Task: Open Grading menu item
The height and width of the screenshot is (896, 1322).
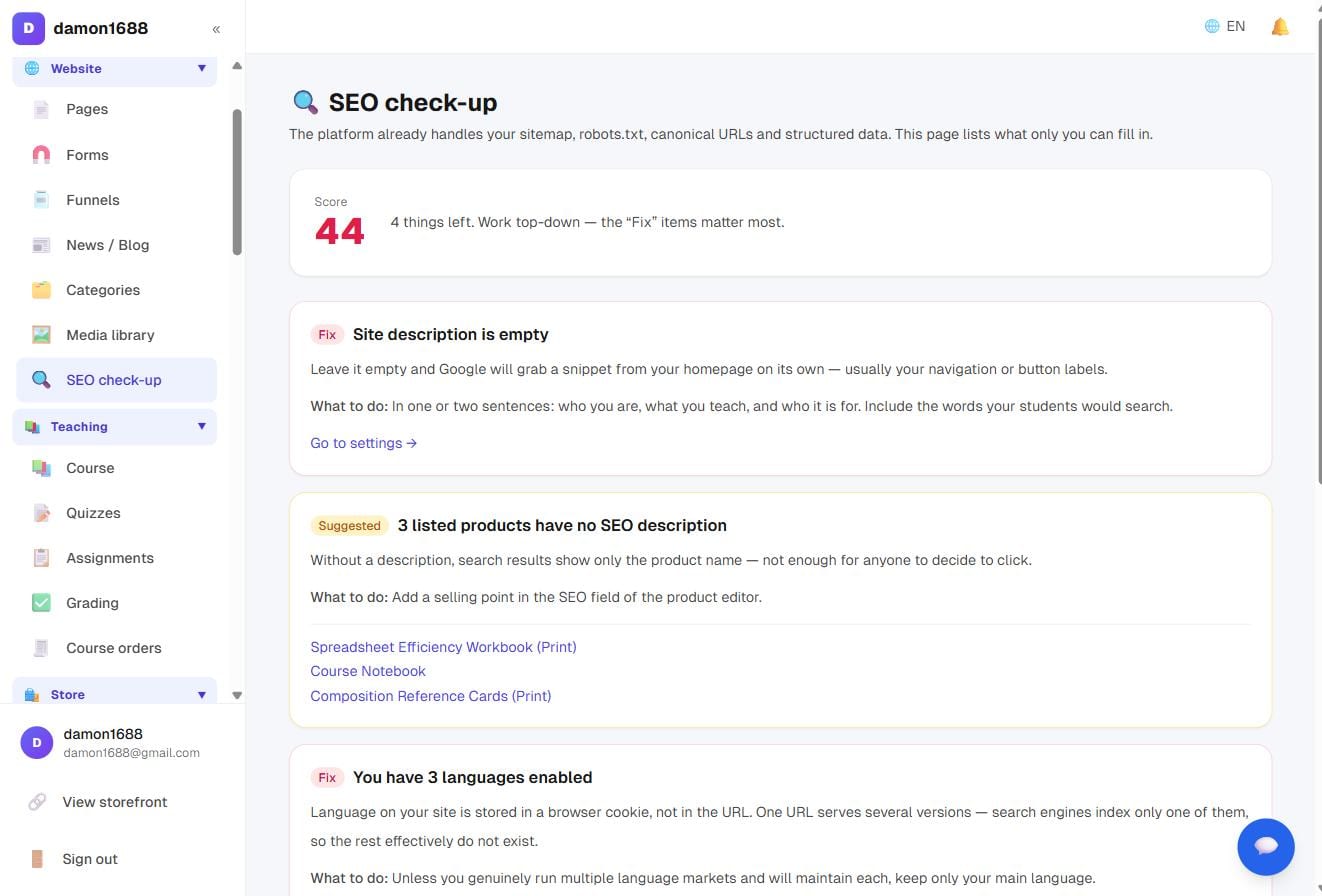Action: [x=116, y=603]
